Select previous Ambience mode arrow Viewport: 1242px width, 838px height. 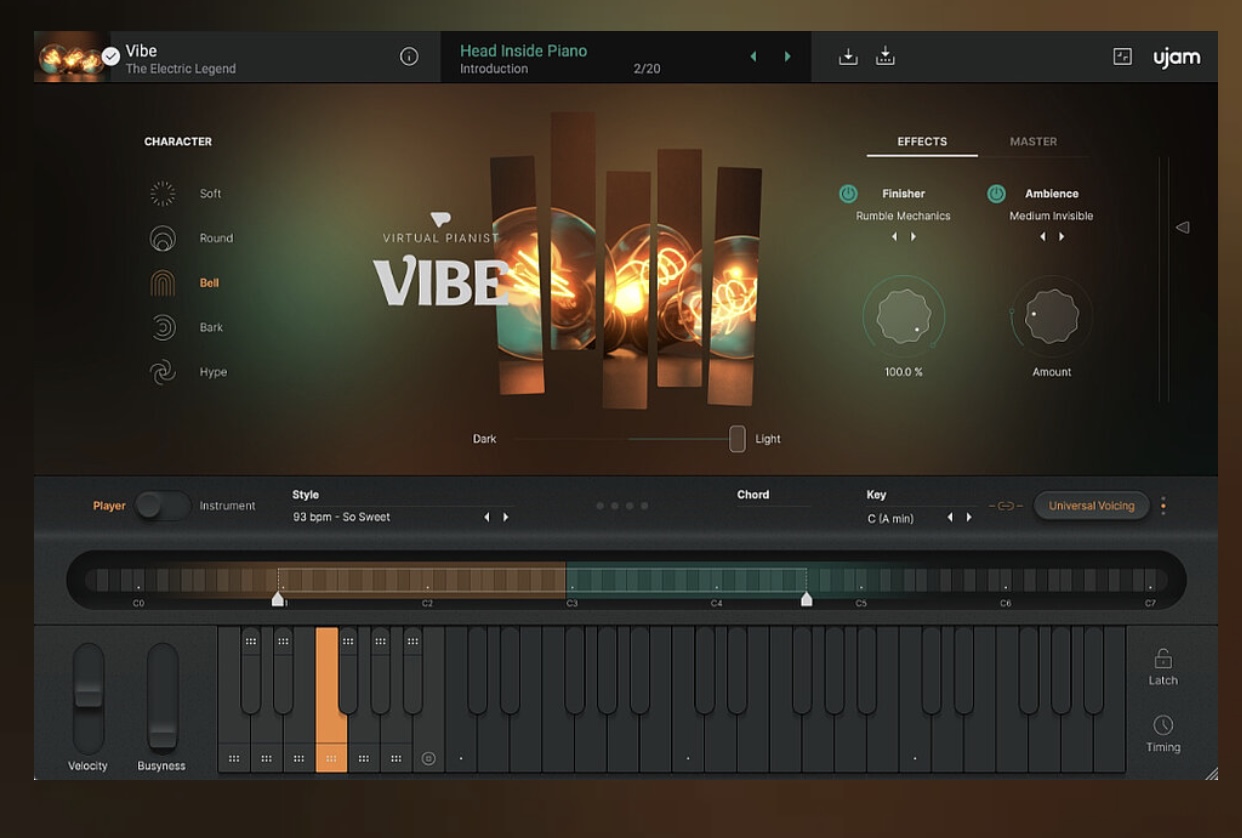coord(1043,237)
